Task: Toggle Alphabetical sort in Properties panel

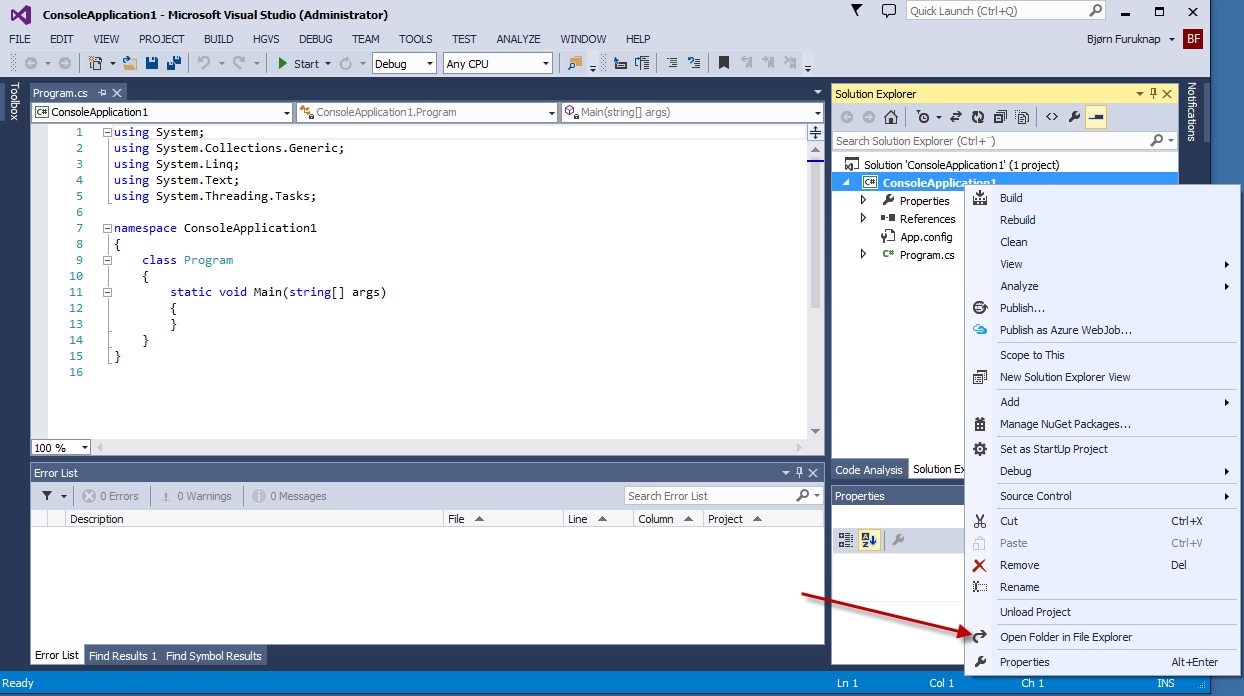Action: point(869,540)
